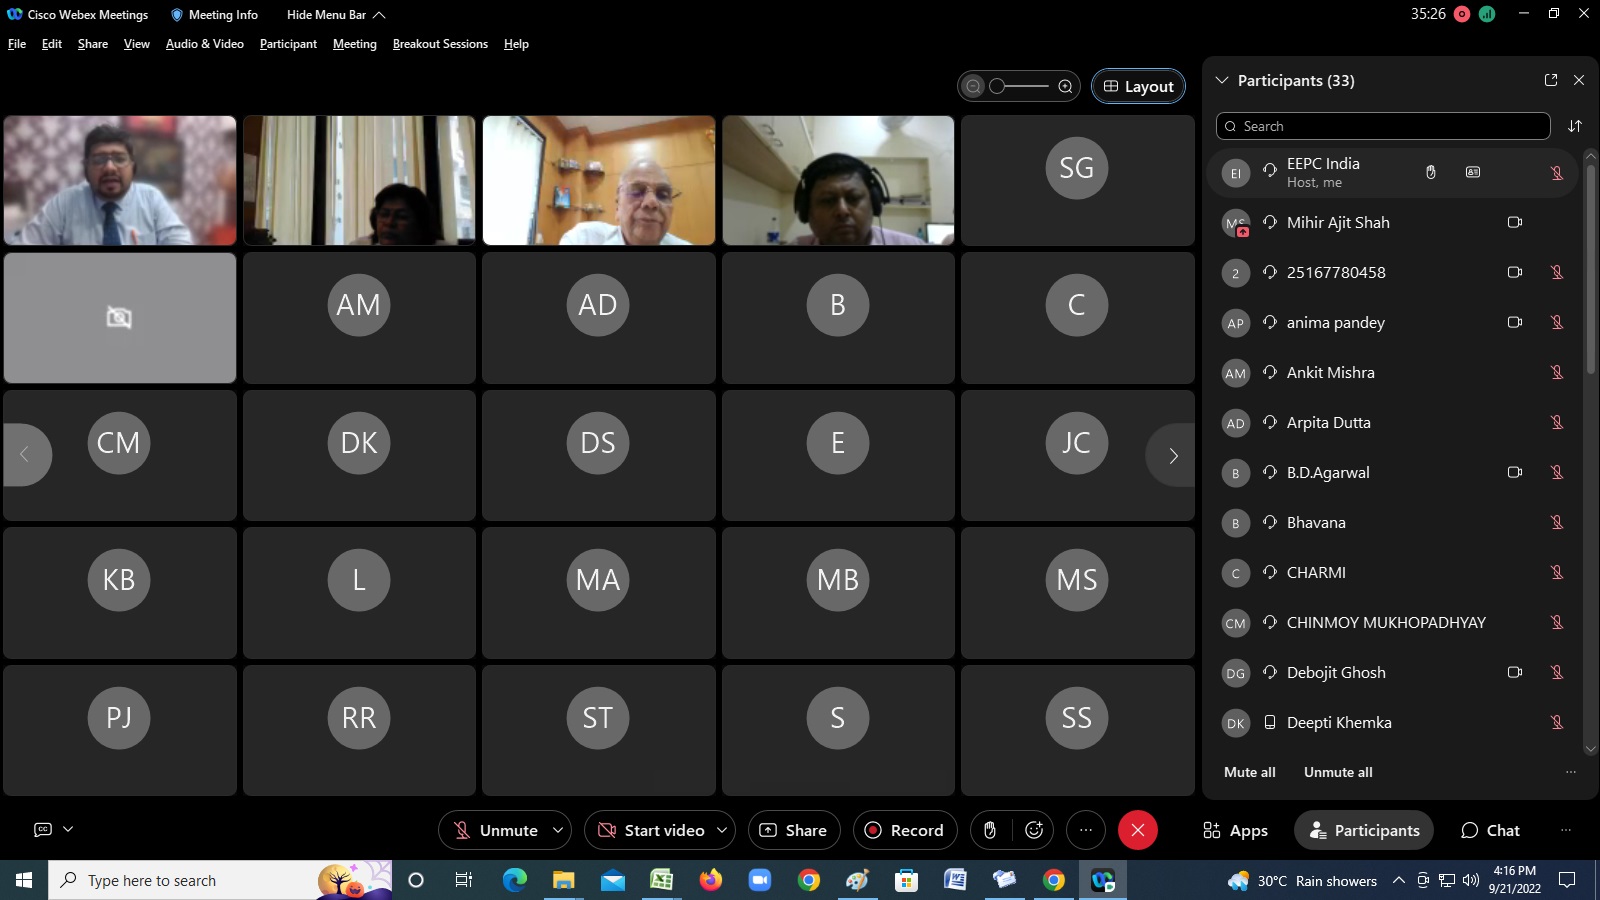Open the Participant menu

(x=288, y=44)
